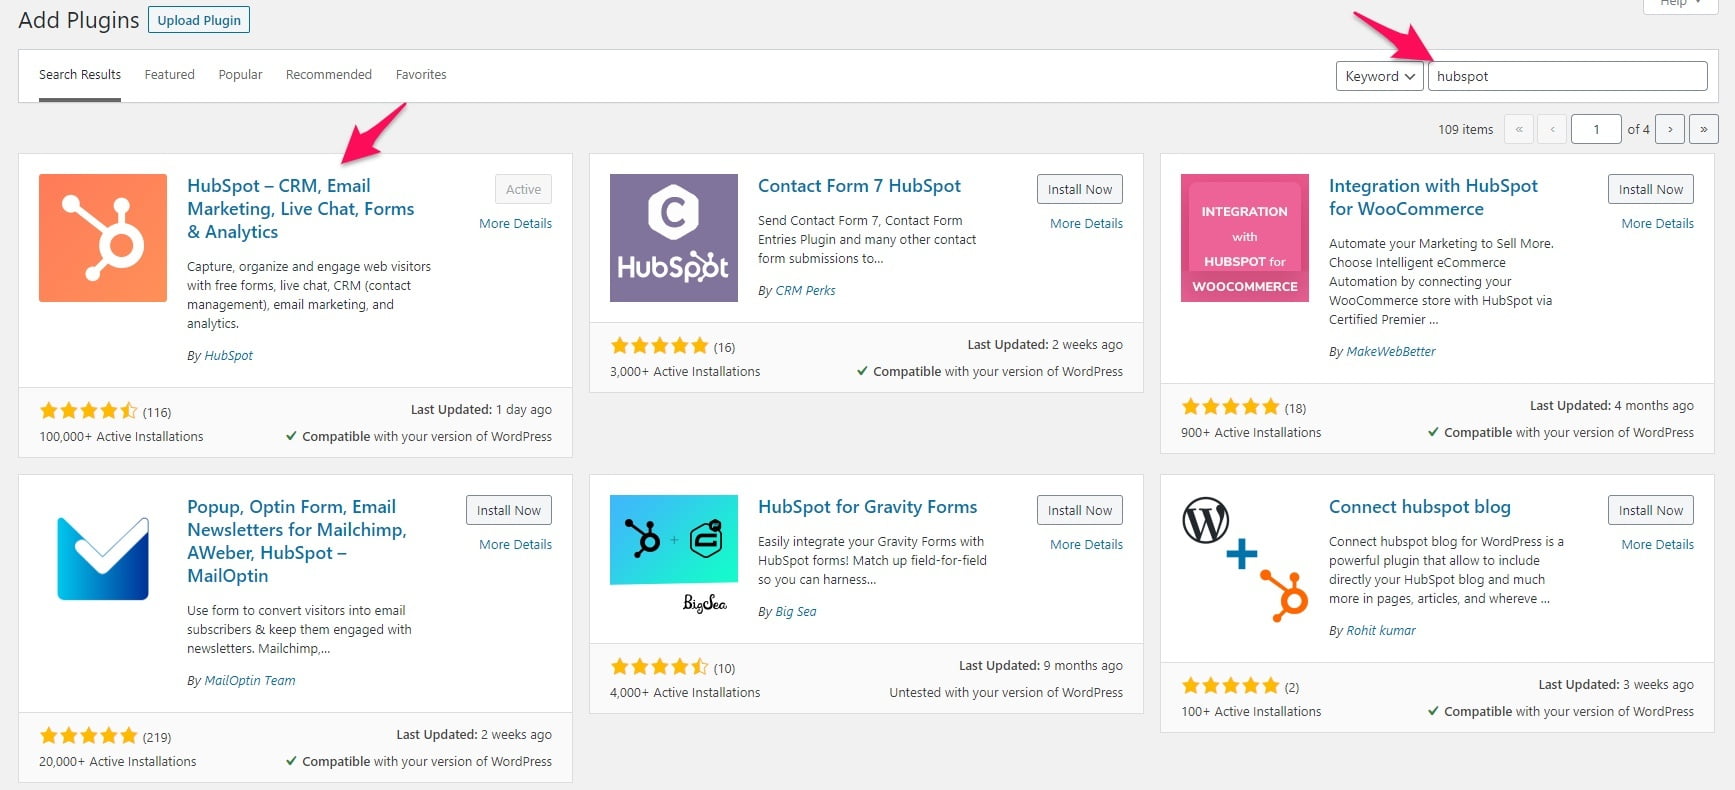Install Contact Form 7 HubSpot now
Image resolution: width=1735 pixels, height=790 pixels.
(1080, 189)
